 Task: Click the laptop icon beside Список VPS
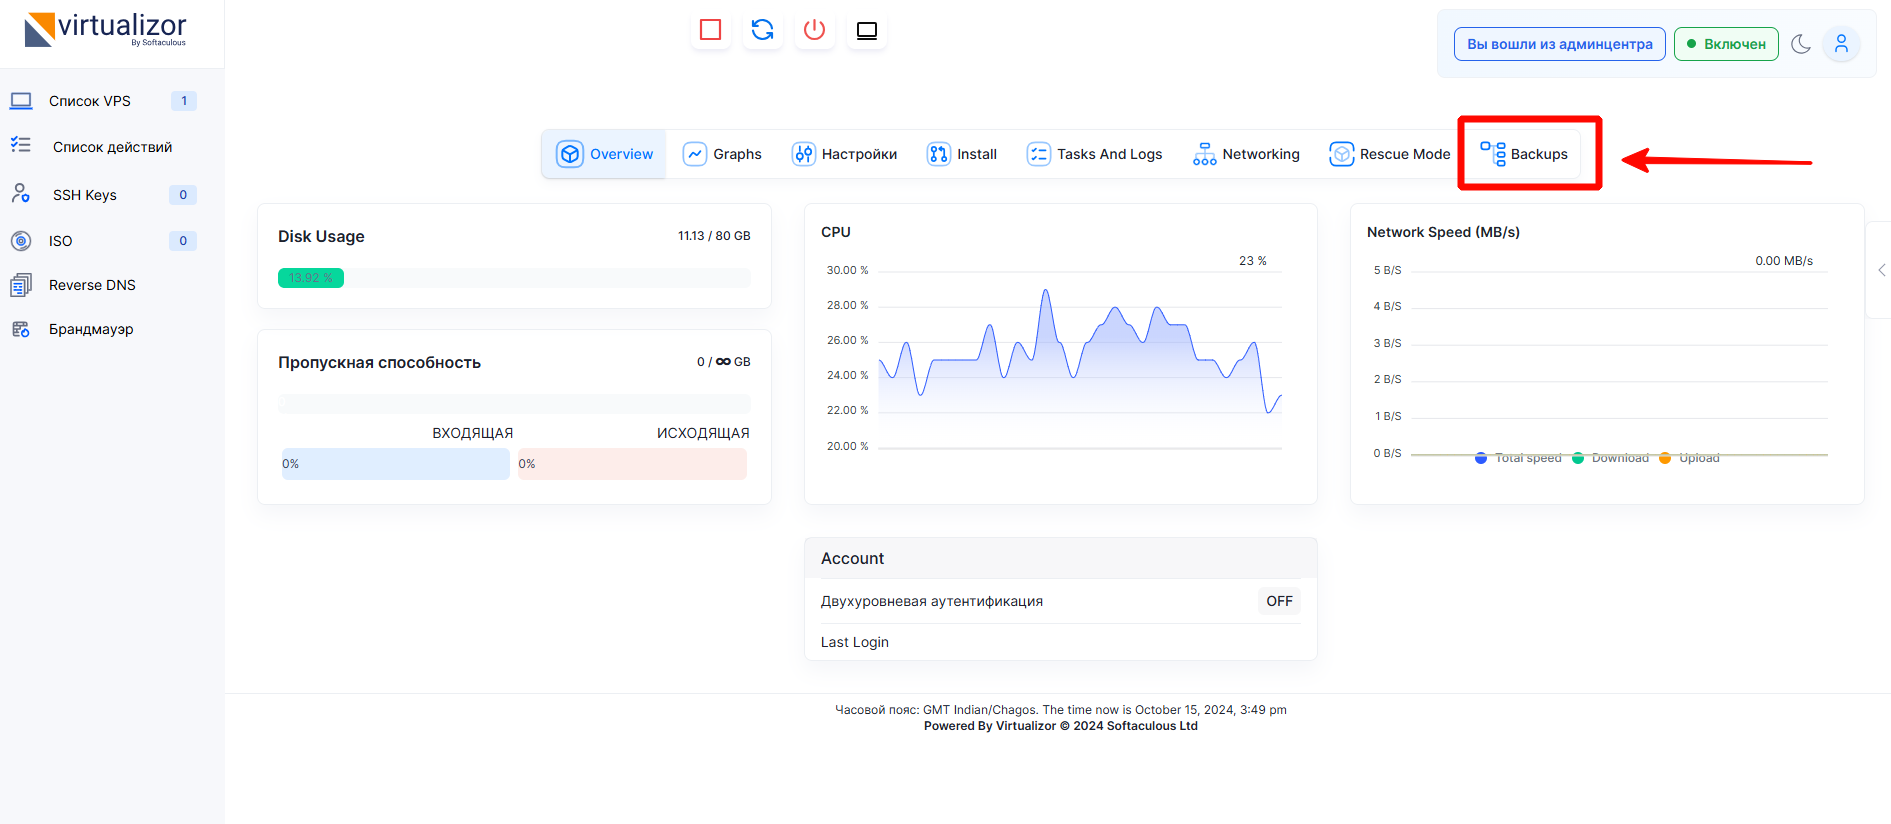tap(21, 101)
